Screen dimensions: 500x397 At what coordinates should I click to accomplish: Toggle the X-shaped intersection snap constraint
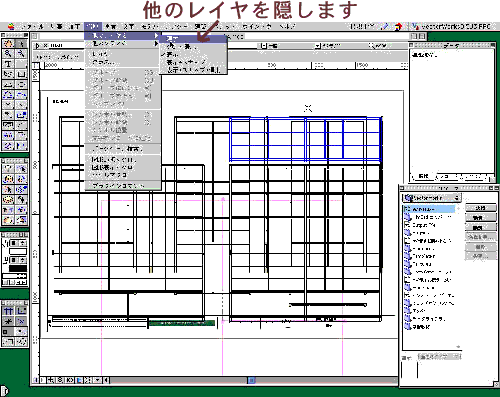[21, 321]
